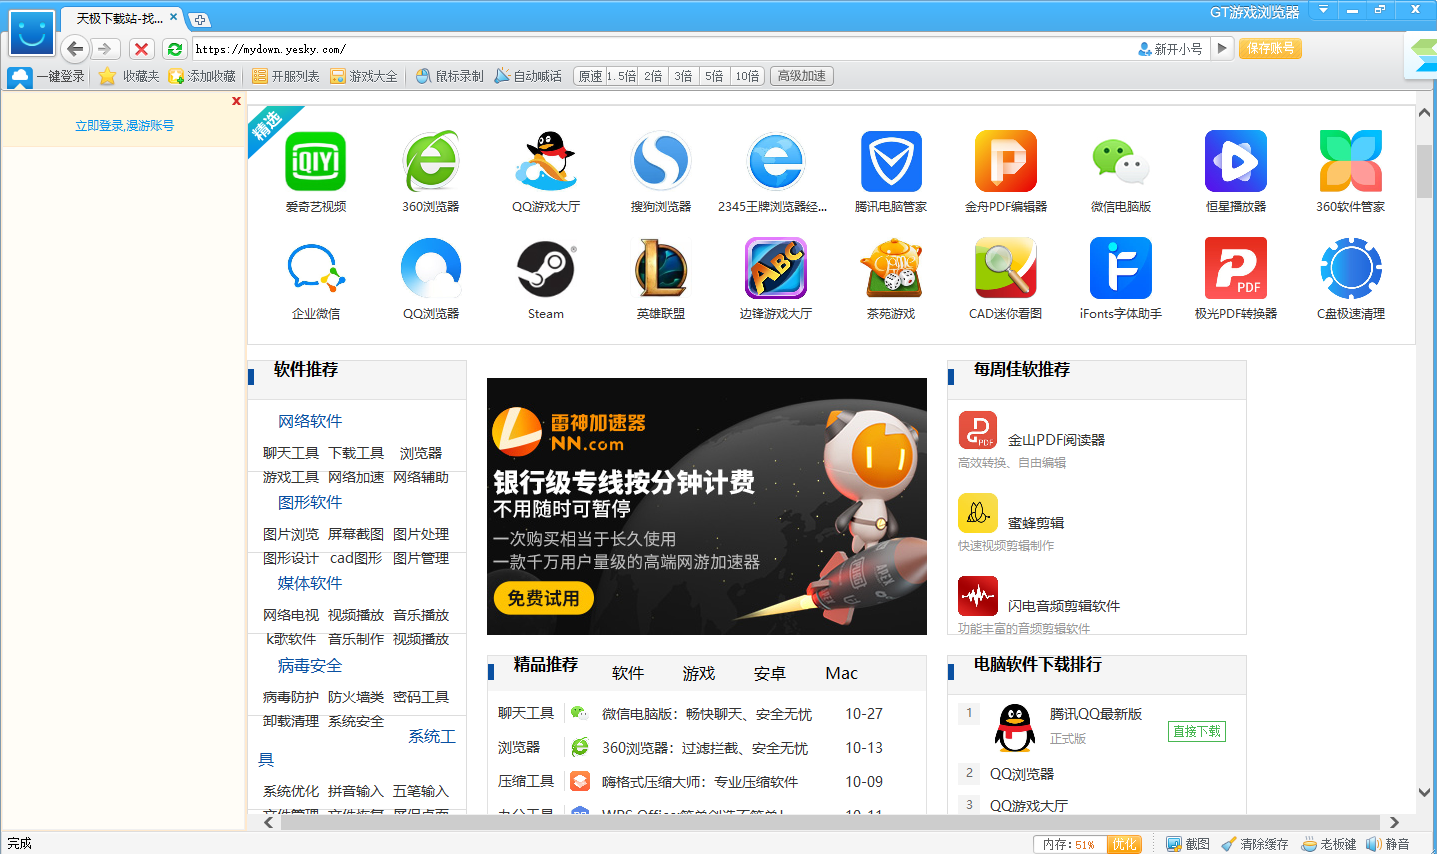1437x854 pixels.
Task: Open the C盘极速清理 icon
Action: pos(1351,268)
